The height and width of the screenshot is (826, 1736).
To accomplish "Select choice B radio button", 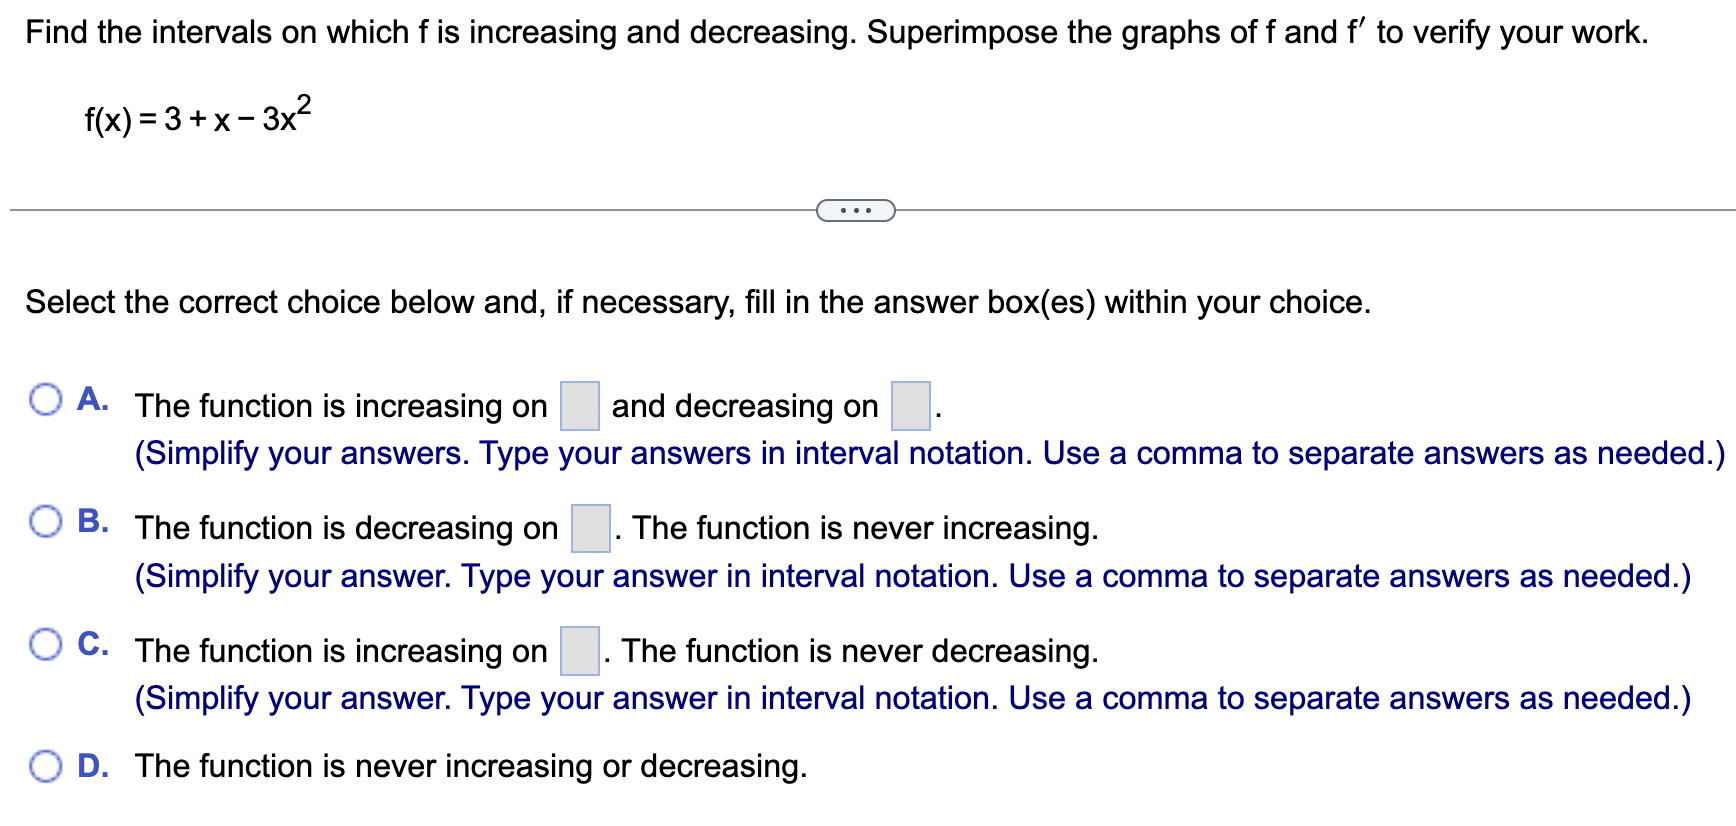I will [45, 521].
